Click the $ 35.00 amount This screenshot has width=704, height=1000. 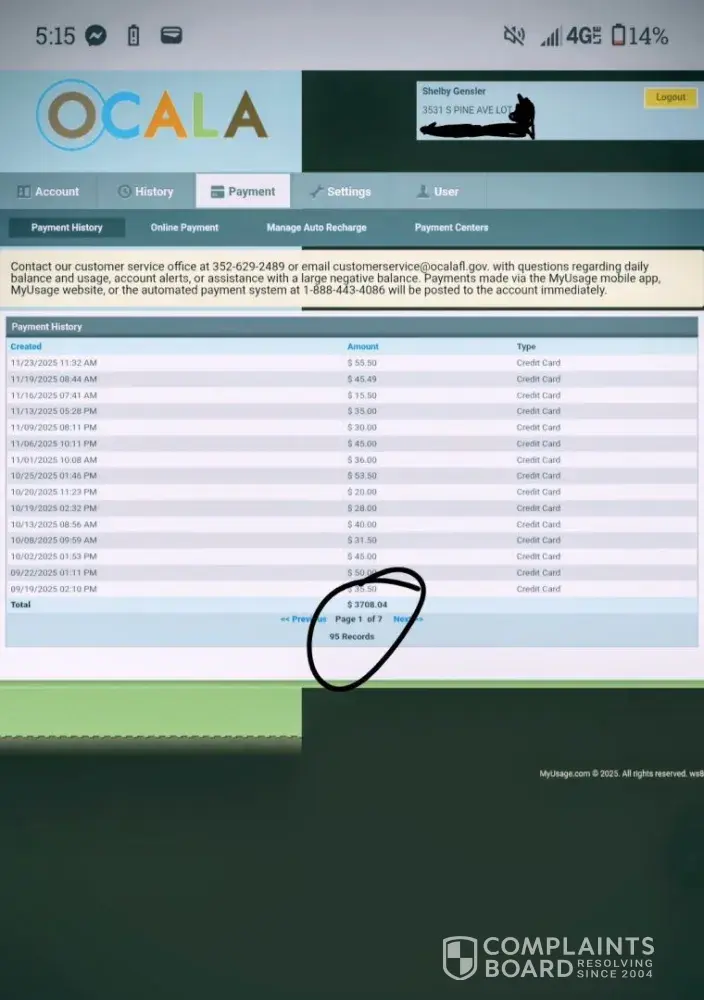click(x=362, y=411)
